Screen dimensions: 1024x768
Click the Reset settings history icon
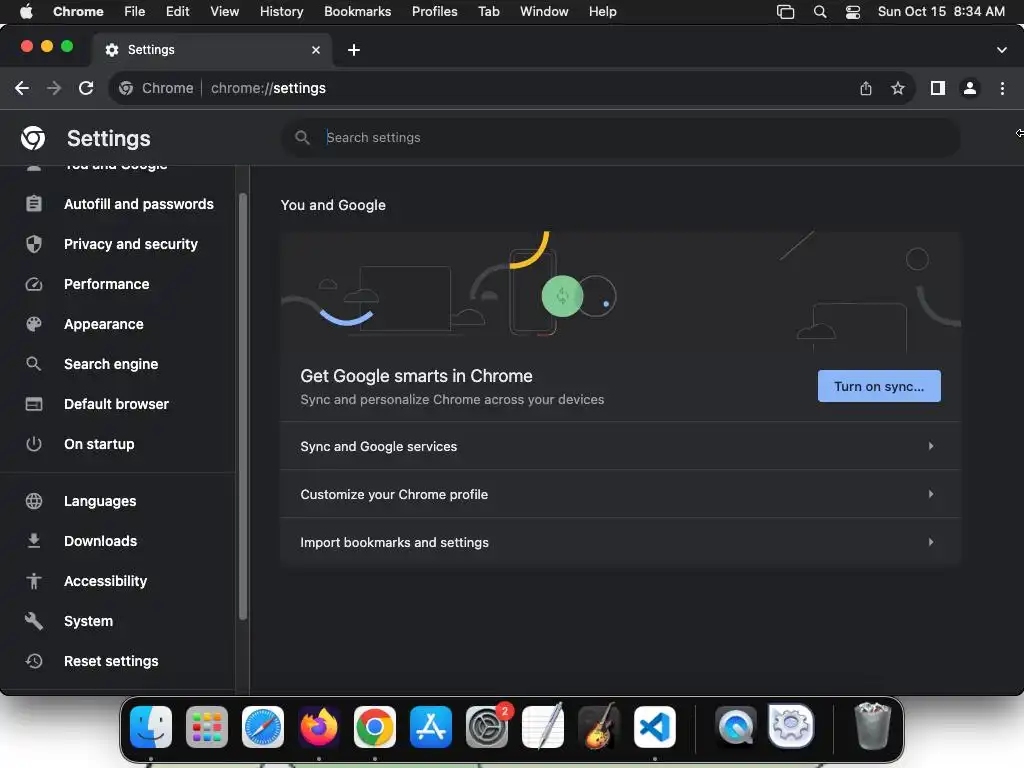pyautogui.click(x=33, y=661)
